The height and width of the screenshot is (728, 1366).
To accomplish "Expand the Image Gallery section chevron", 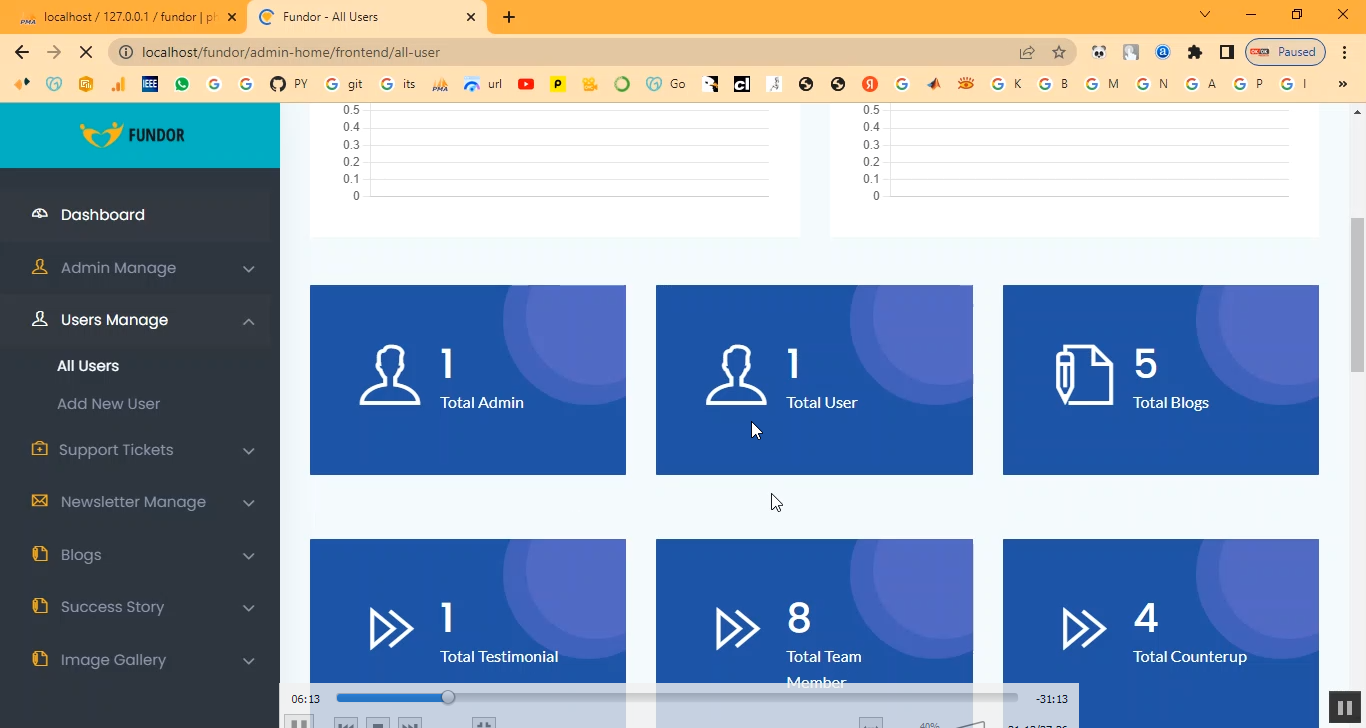I will (249, 660).
